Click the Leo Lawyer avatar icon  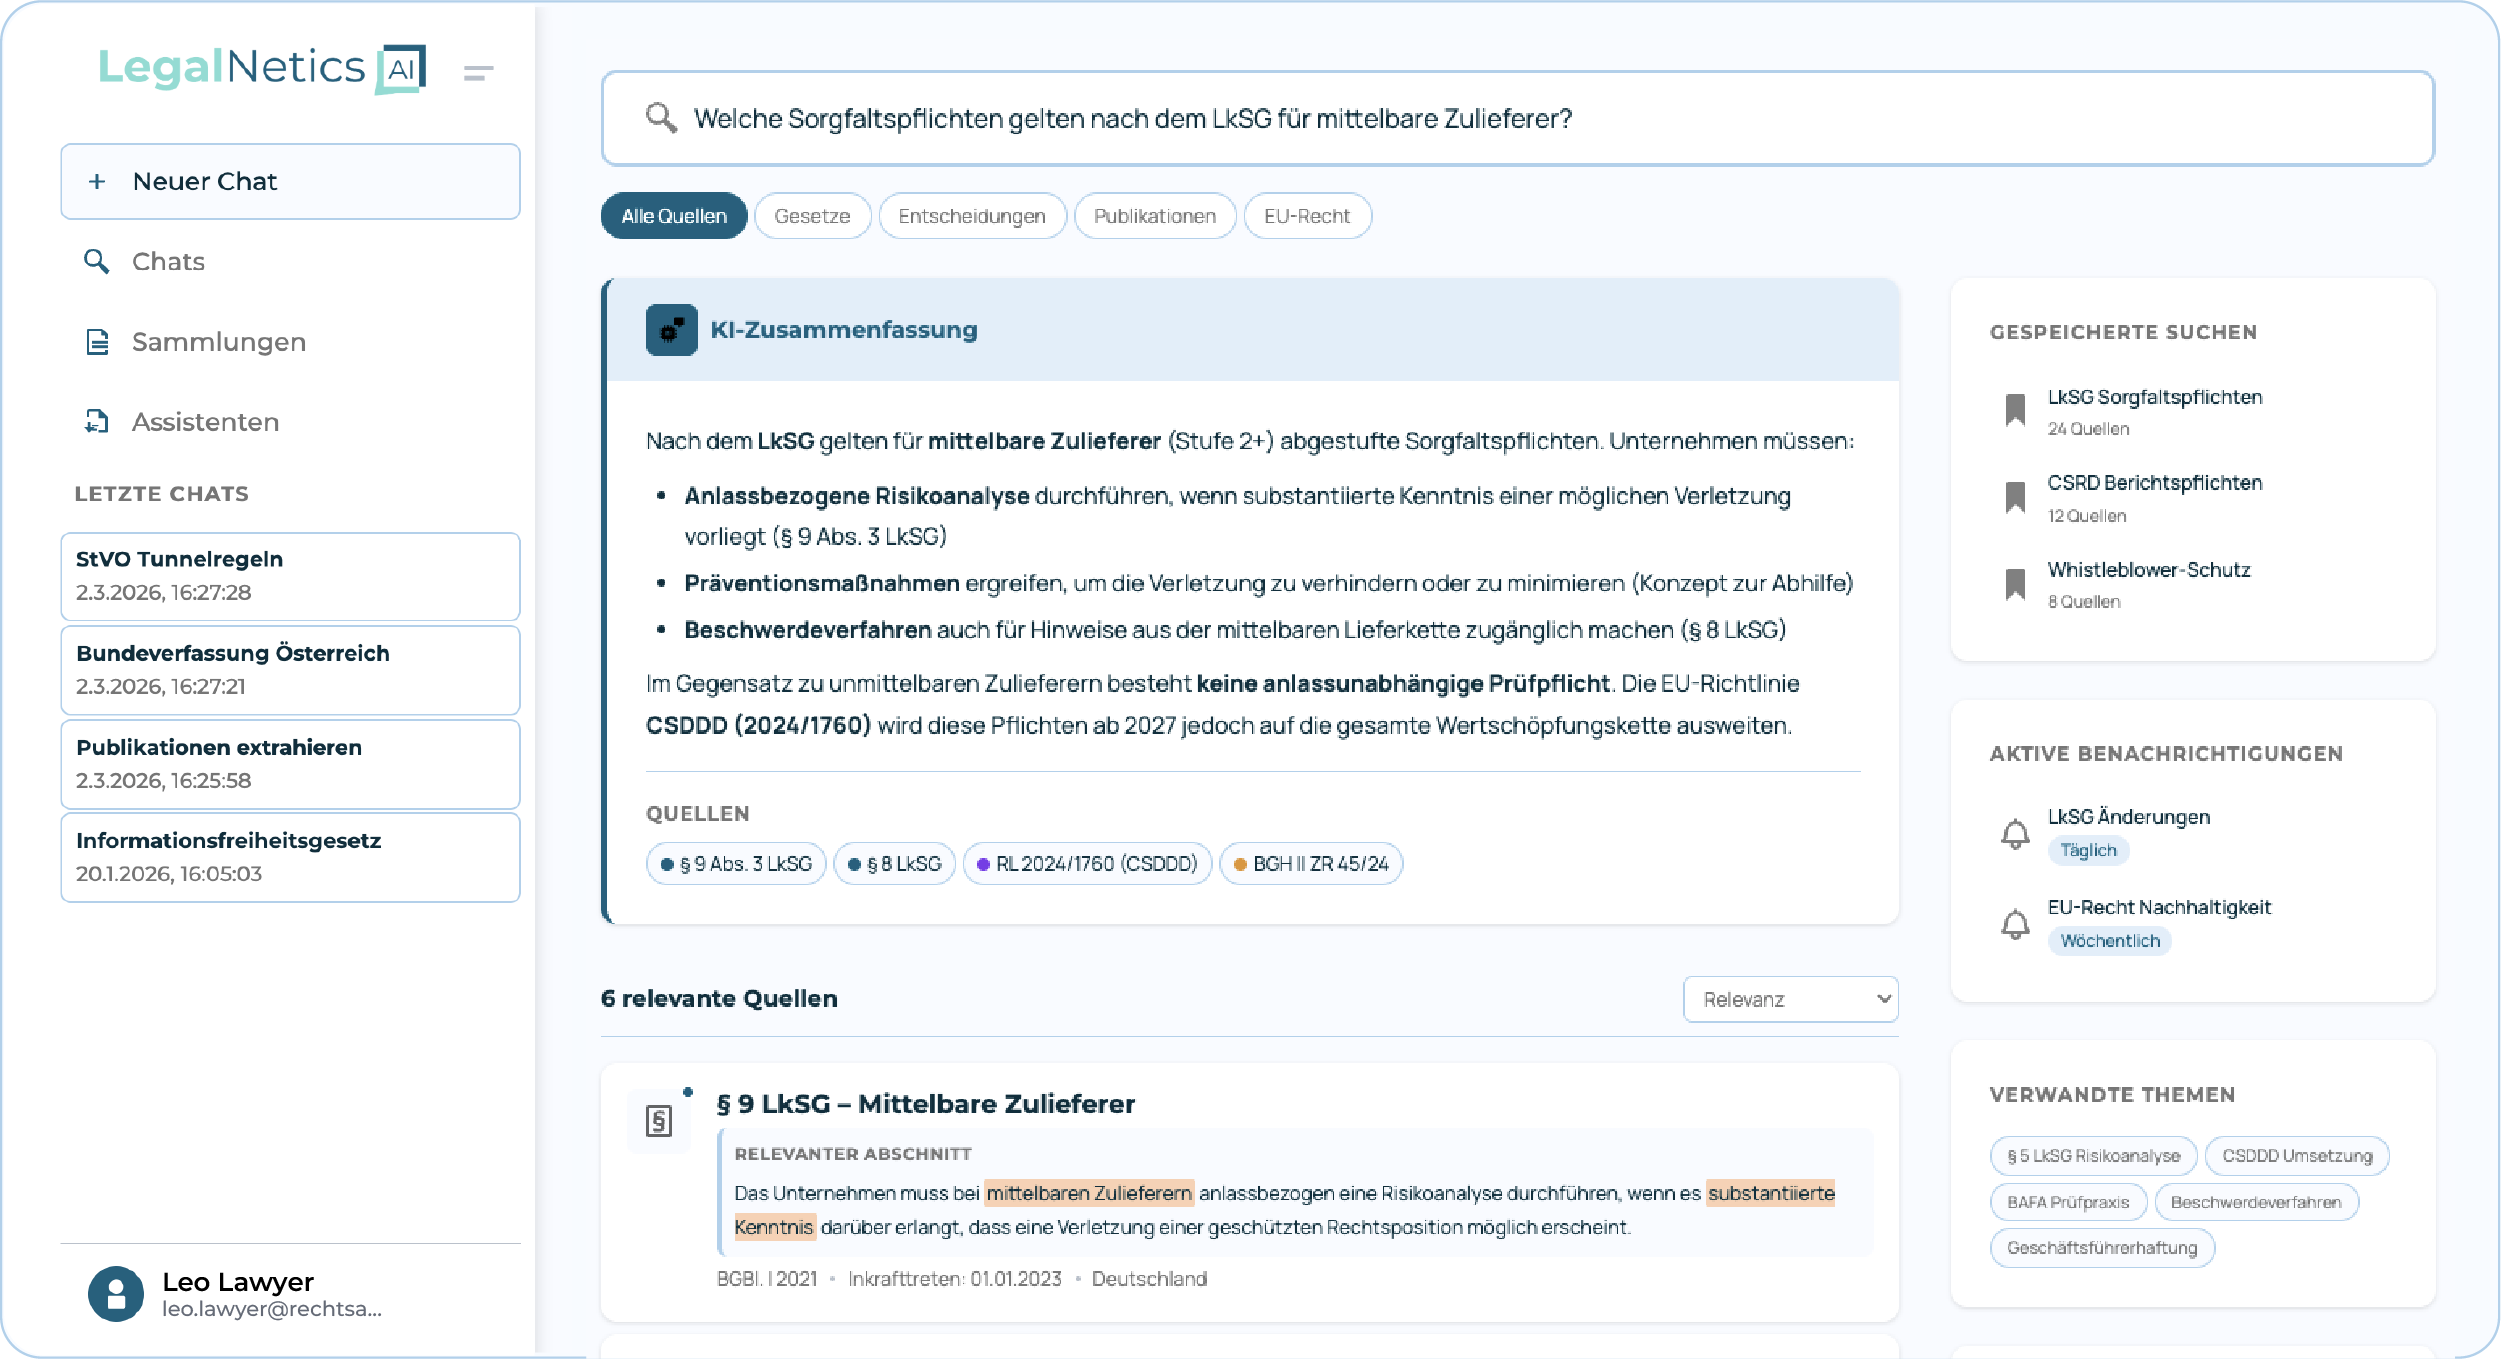pyautogui.click(x=116, y=1295)
